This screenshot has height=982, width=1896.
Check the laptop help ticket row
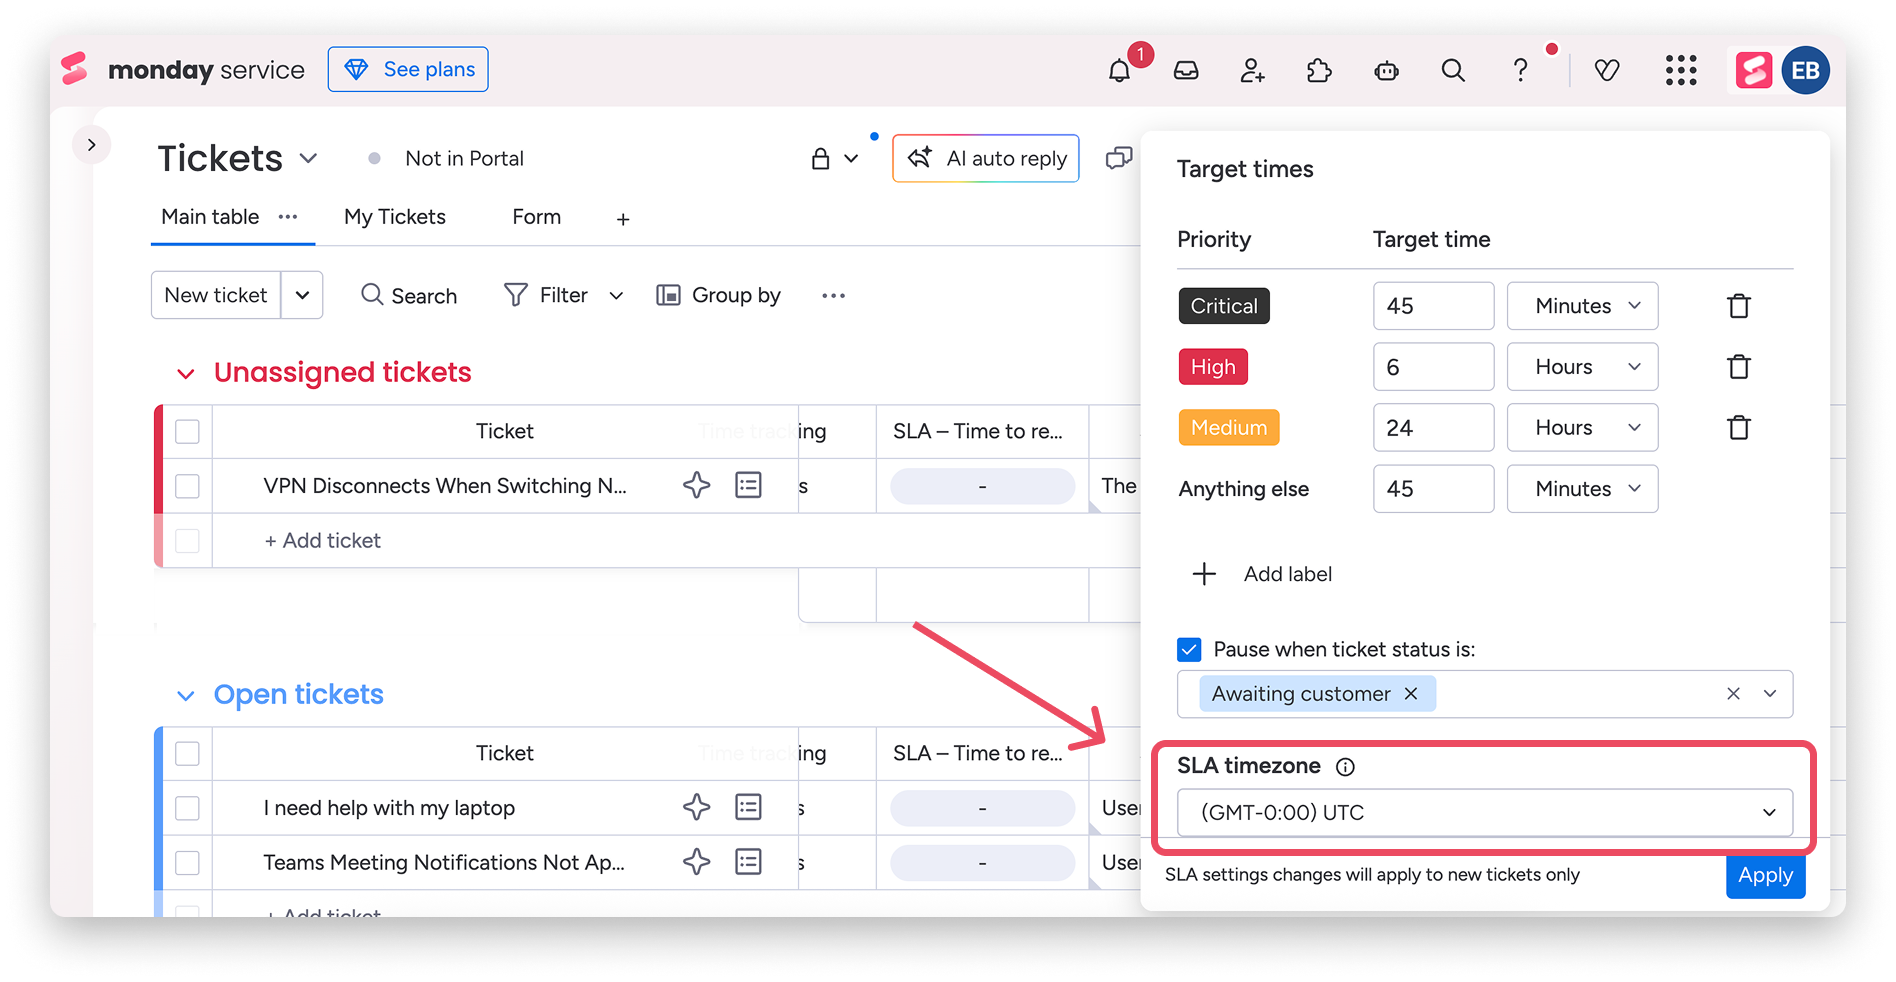click(187, 808)
